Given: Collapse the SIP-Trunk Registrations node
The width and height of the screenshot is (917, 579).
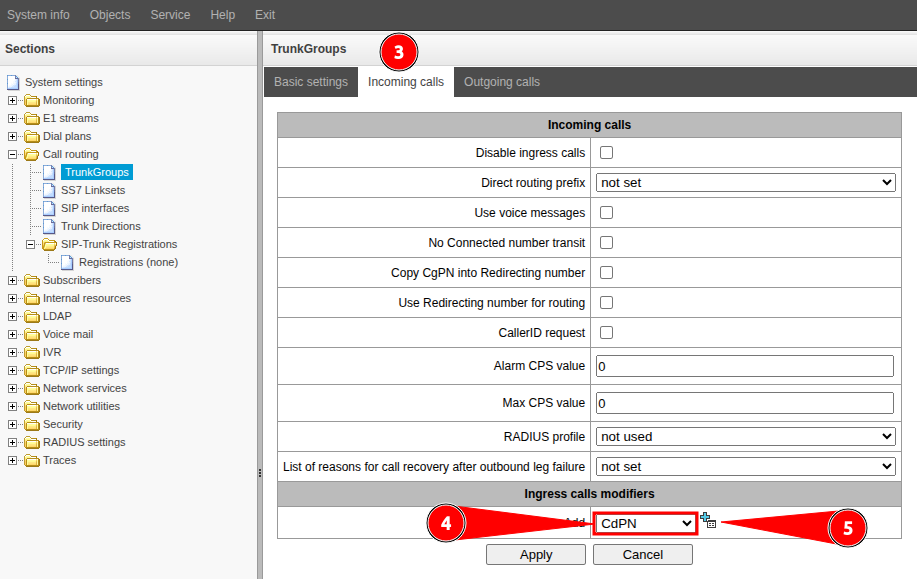Looking at the screenshot, I should point(30,244).
